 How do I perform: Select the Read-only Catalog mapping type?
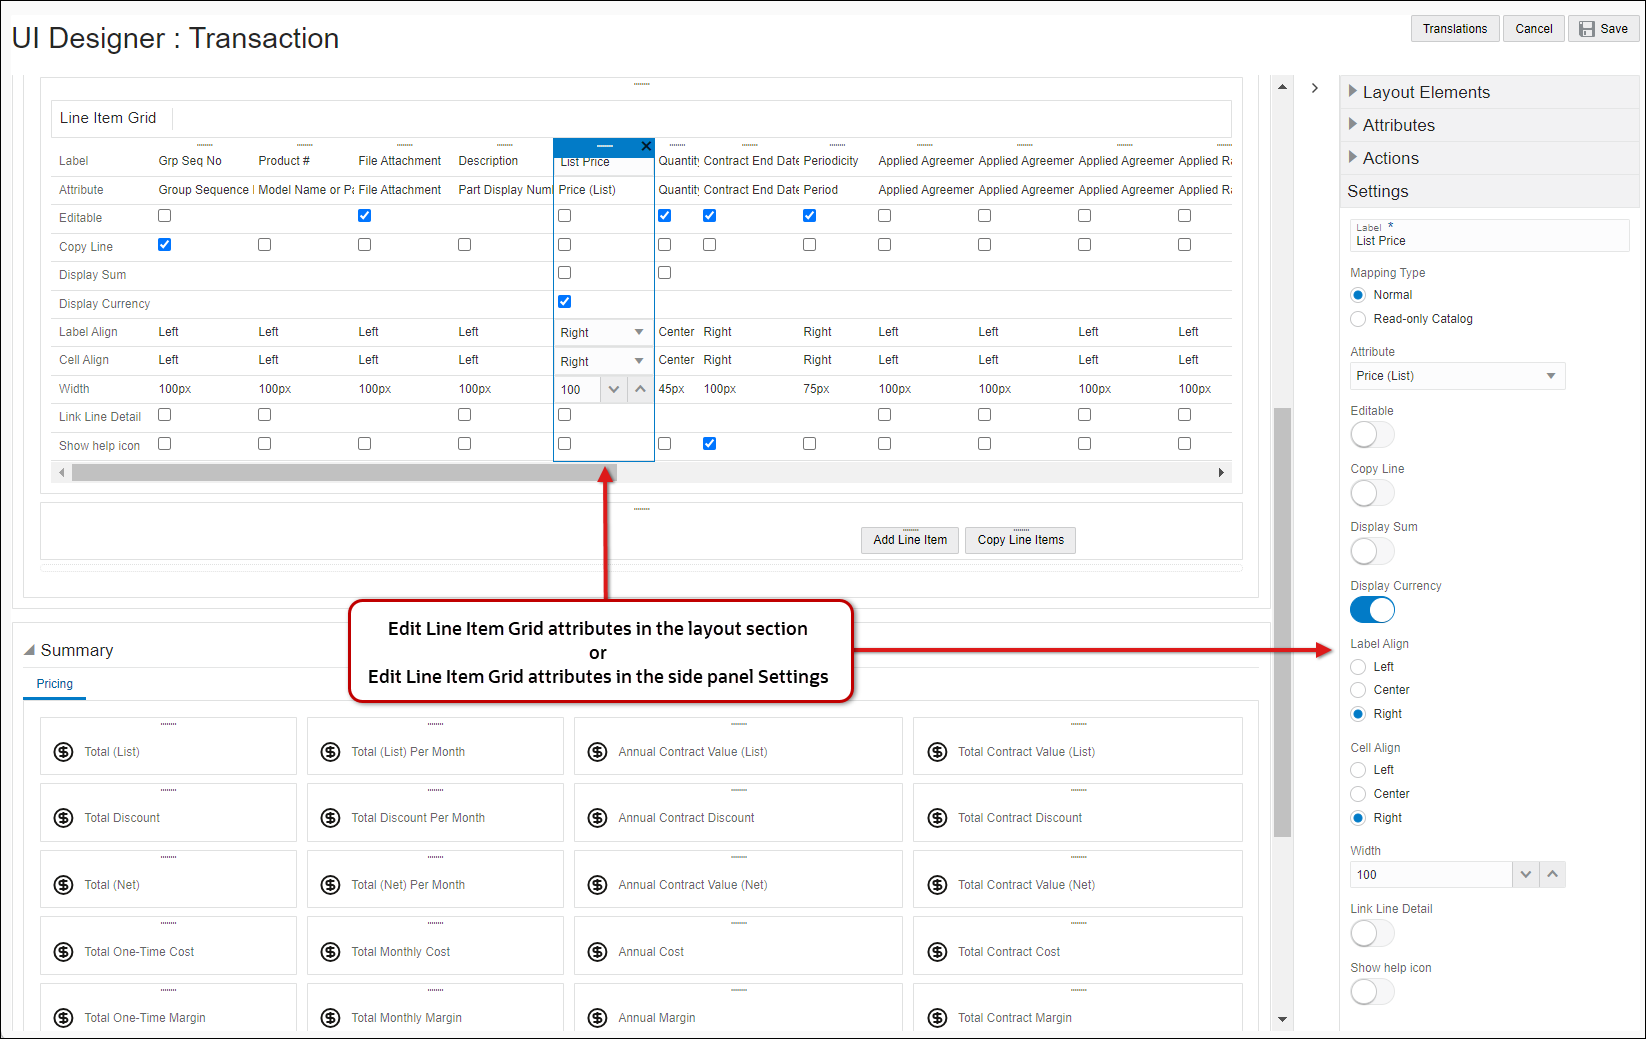(1358, 319)
